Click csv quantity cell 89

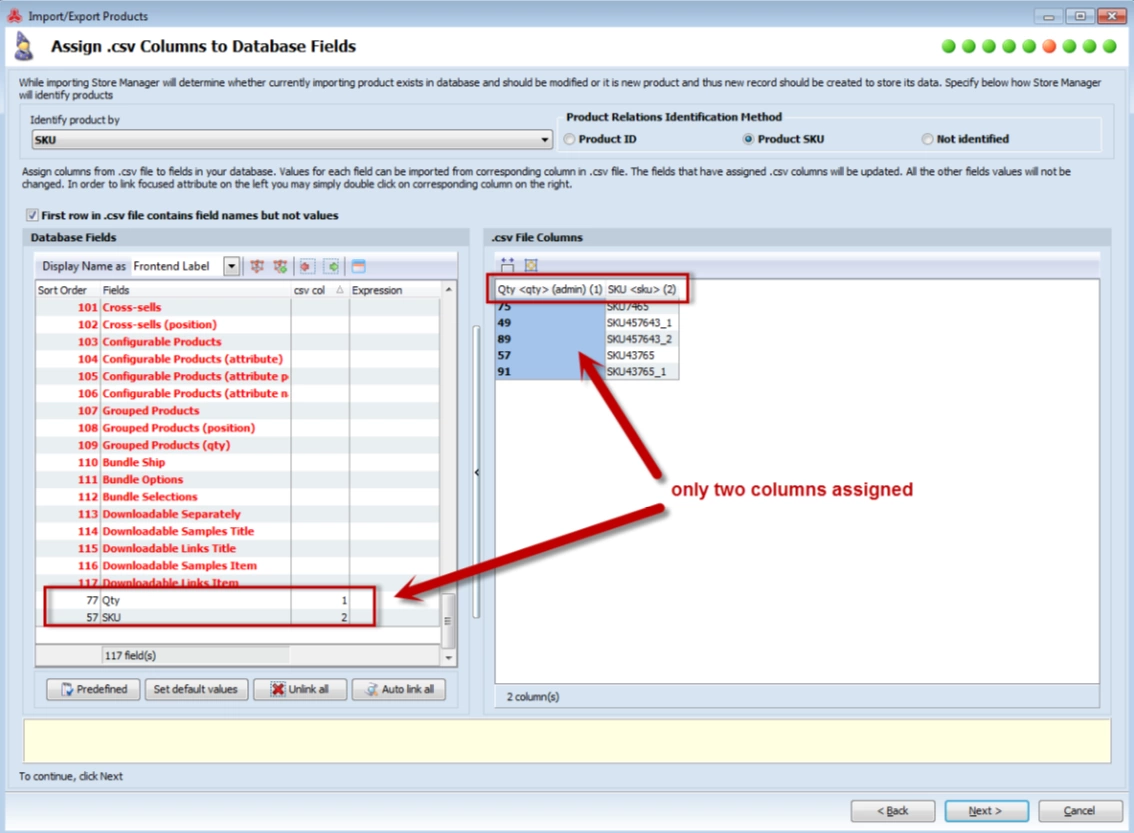tap(550, 339)
